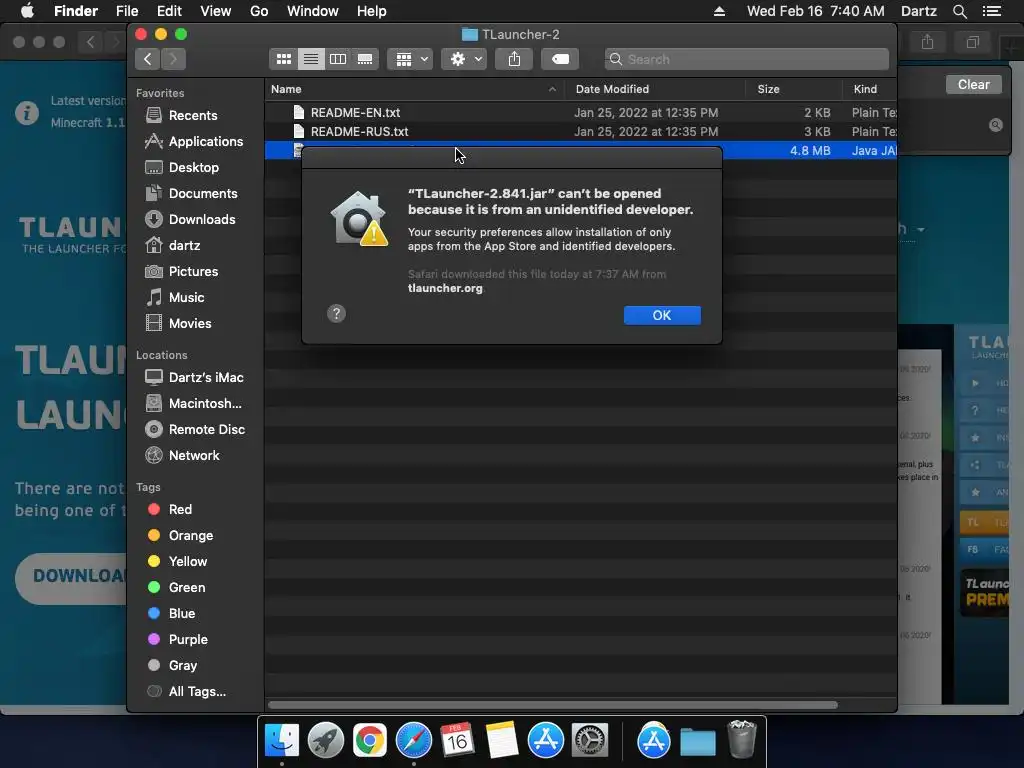The width and height of the screenshot is (1024, 768).
Task: Switch Finder to column view
Action: [x=338, y=59]
